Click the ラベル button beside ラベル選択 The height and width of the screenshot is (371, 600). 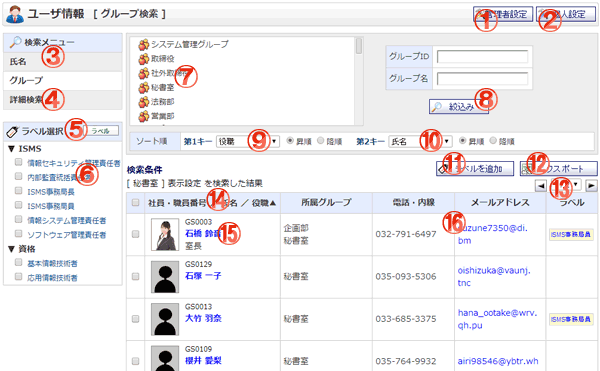[101, 131]
